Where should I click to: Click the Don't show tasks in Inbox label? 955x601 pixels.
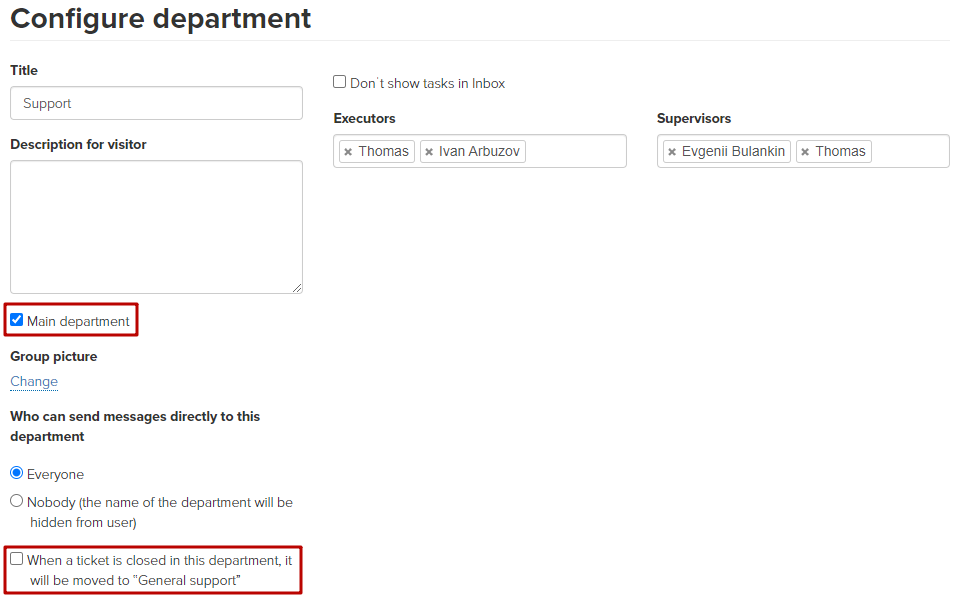coord(428,83)
